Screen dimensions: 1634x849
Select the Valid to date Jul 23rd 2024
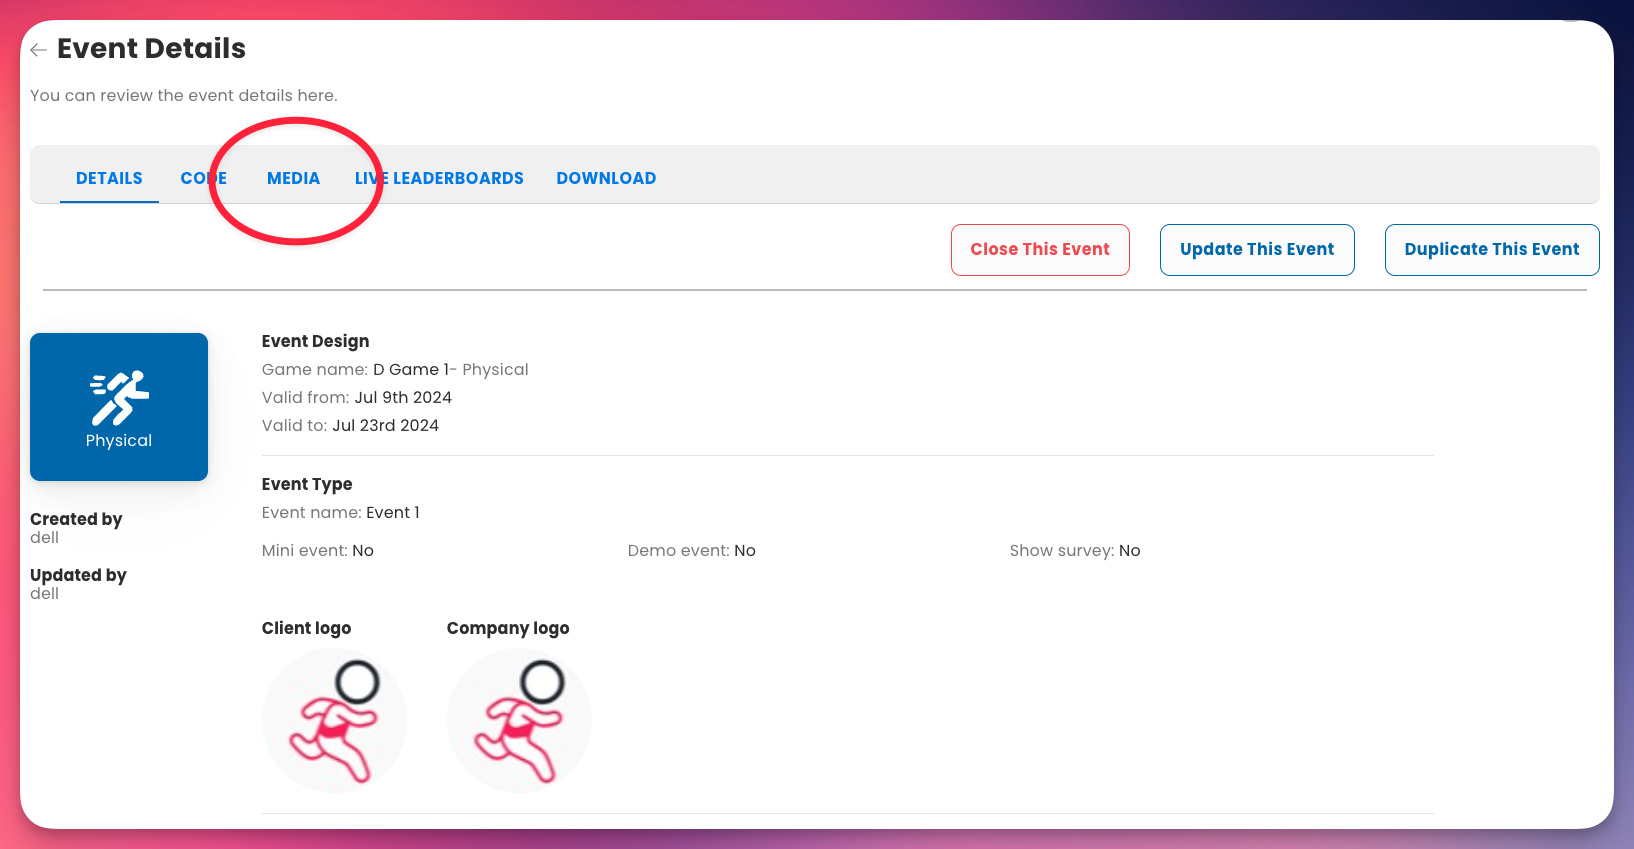click(x=385, y=426)
